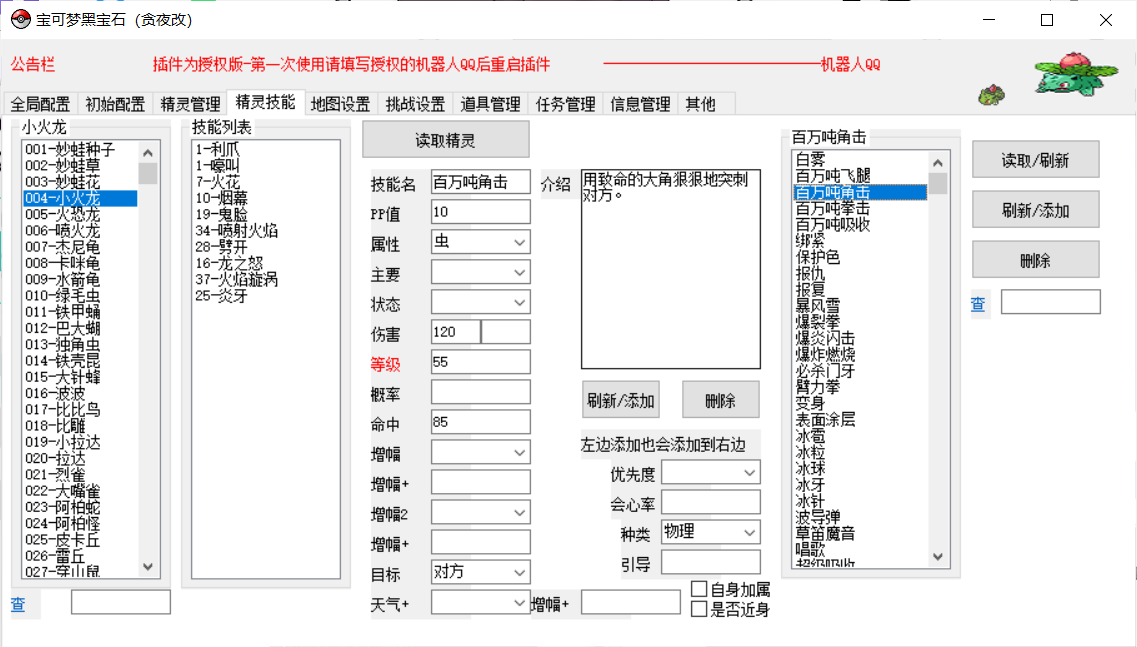Click the Pokeball app icon in title bar
The width and height of the screenshot is (1137, 647).
point(20,20)
